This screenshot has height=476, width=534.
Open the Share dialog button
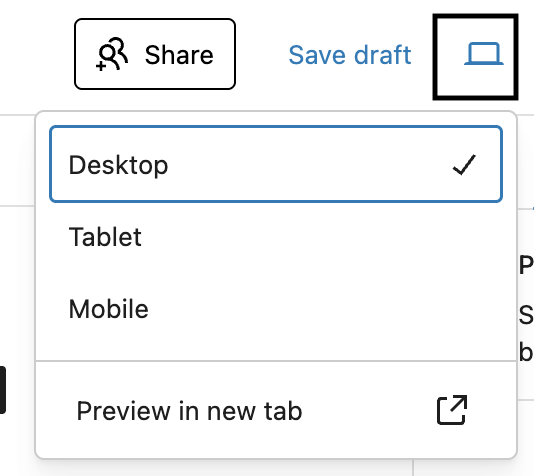pos(155,54)
